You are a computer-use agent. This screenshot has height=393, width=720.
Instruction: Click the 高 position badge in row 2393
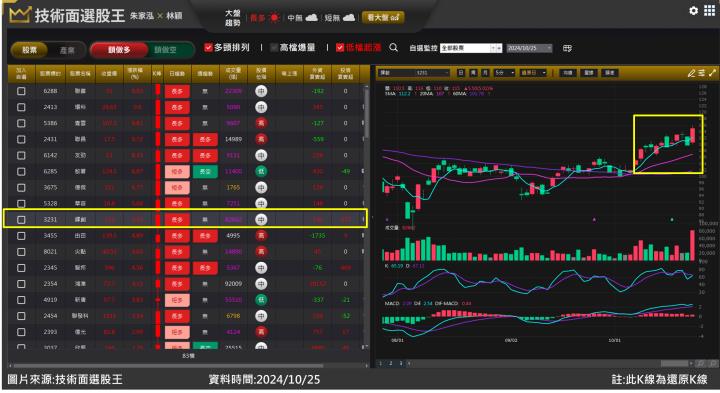(261, 331)
